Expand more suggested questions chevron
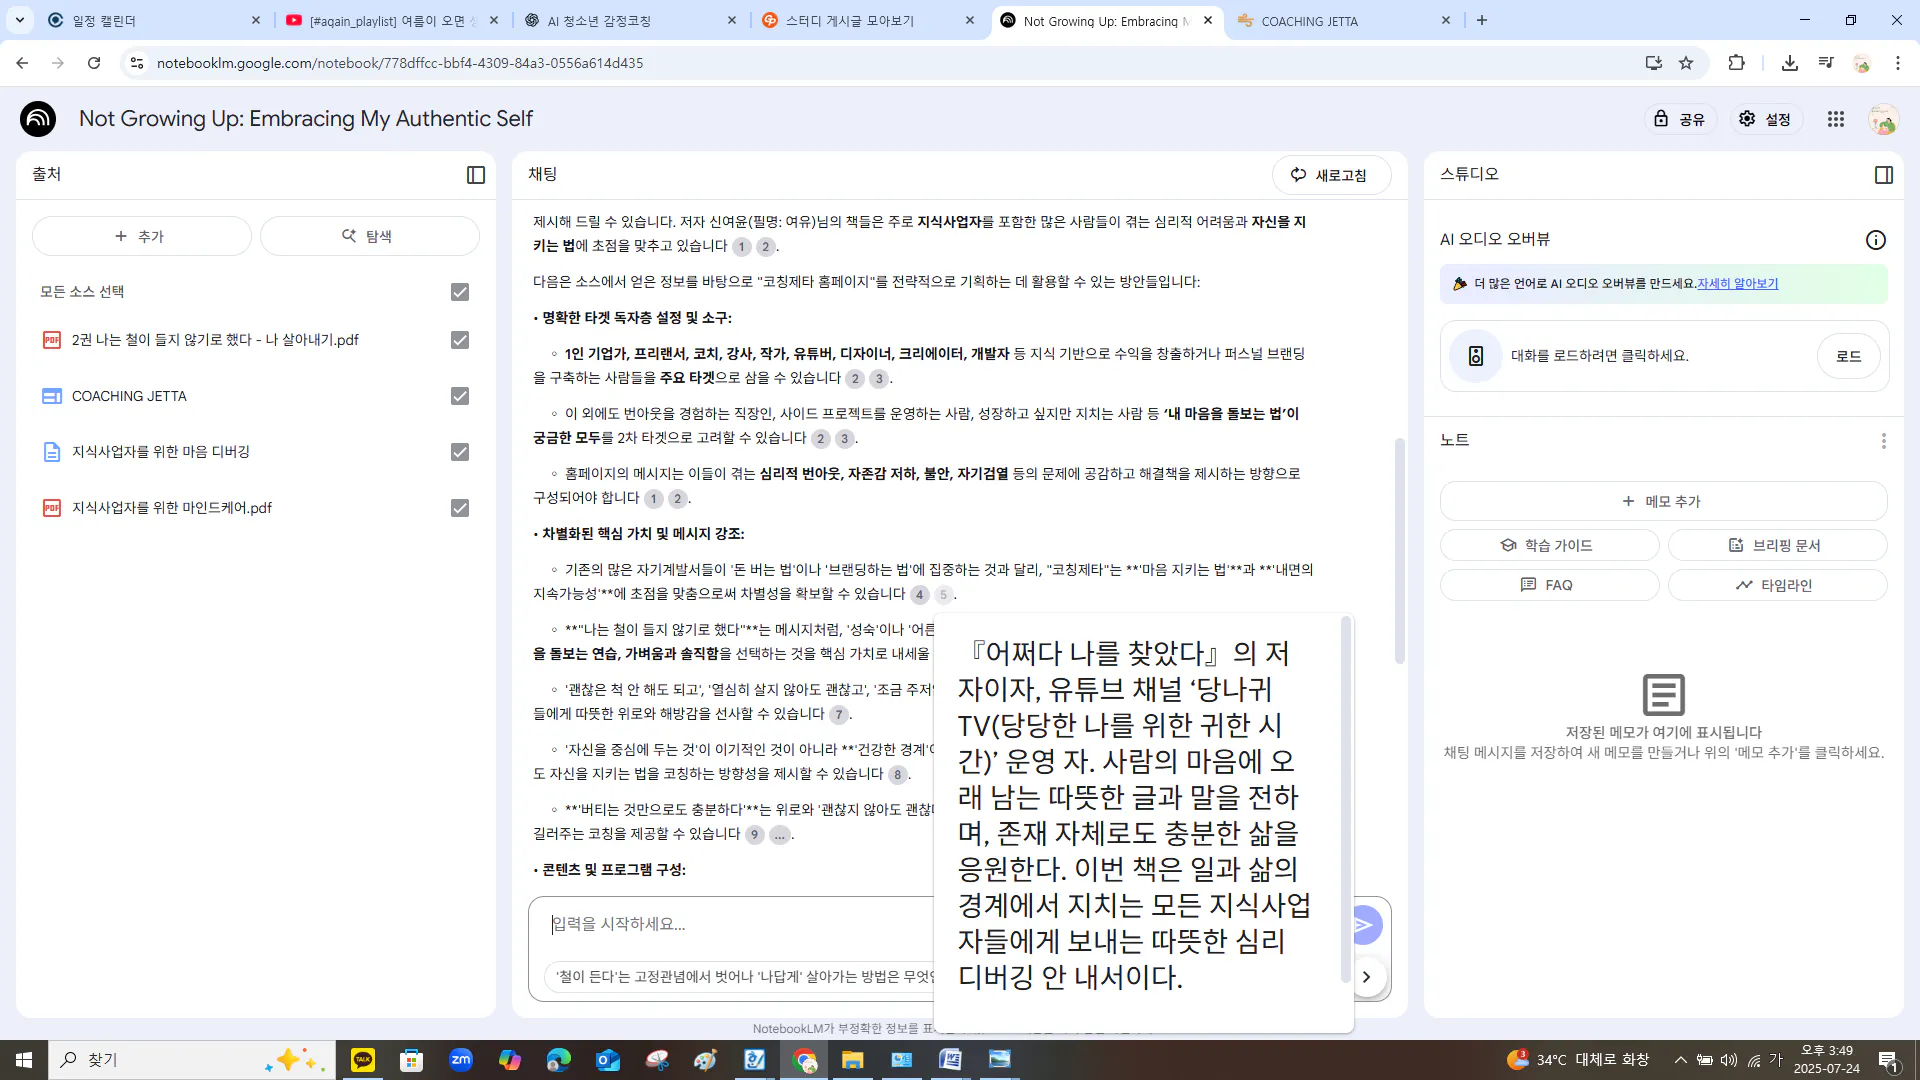This screenshot has width=1920, height=1080. (x=1367, y=977)
